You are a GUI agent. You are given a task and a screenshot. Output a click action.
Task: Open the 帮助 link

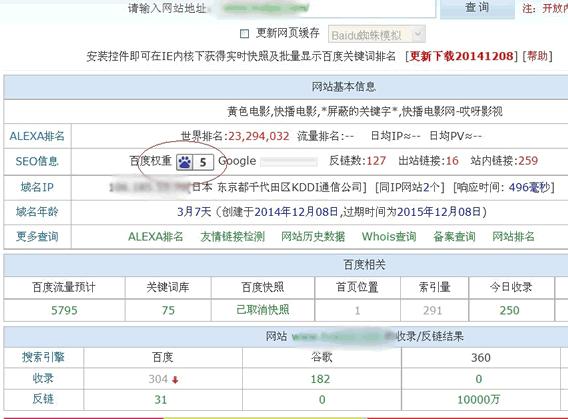[538, 56]
